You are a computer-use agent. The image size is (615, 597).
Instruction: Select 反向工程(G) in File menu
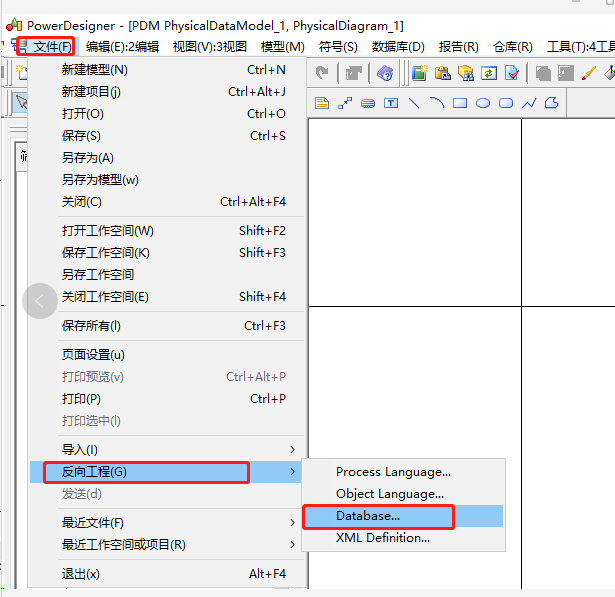167,471
